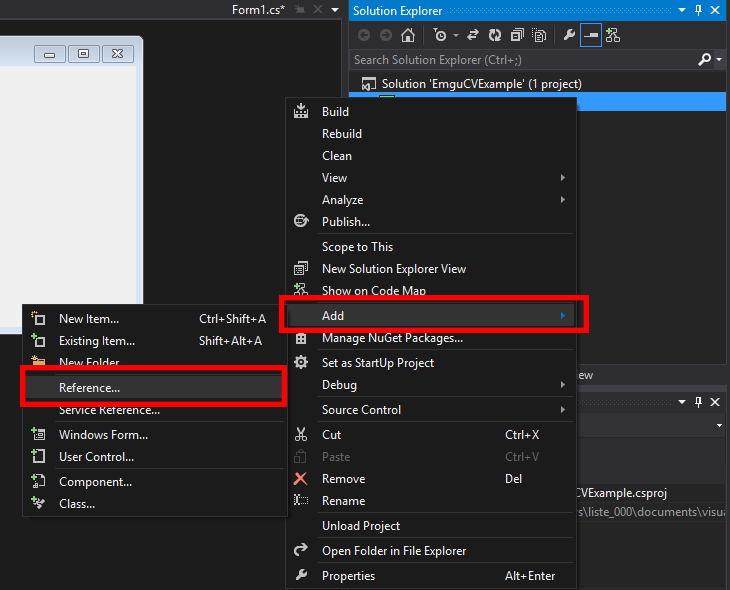730x590 pixels.
Task: Choose New Solution Explorer View
Action: coord(431,269)
